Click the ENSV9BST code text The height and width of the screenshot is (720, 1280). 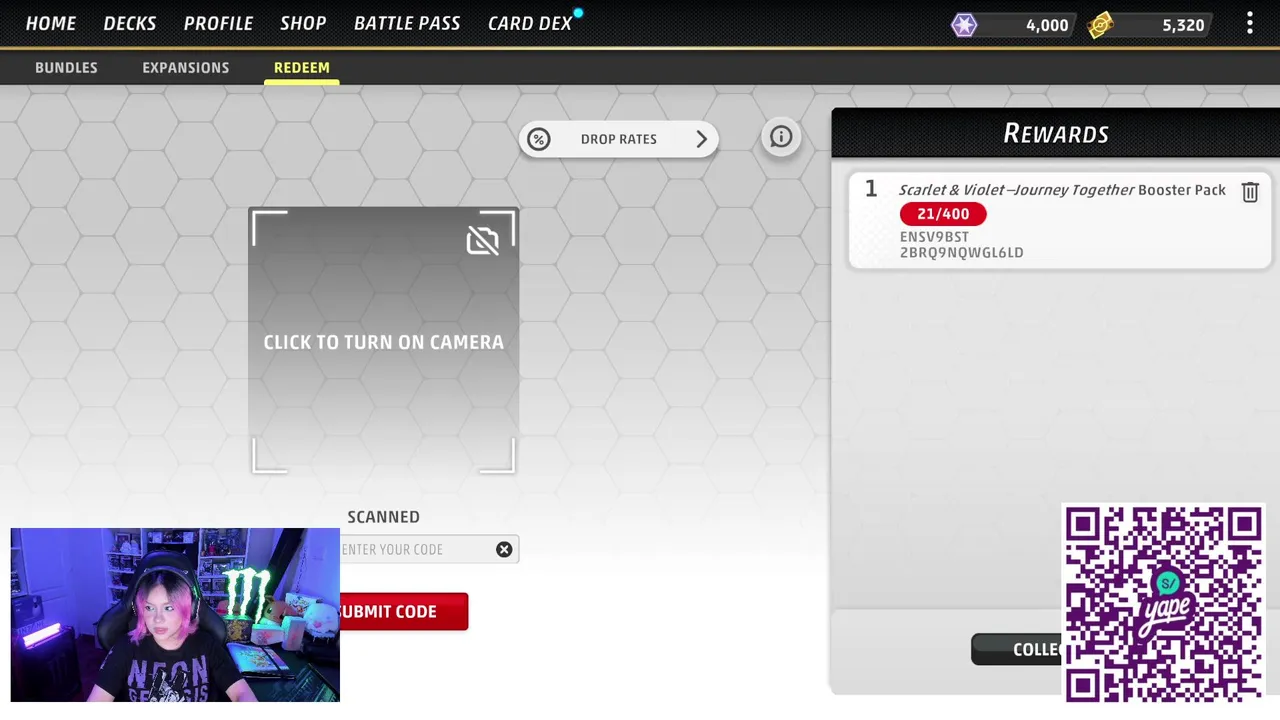pos(934,237)
